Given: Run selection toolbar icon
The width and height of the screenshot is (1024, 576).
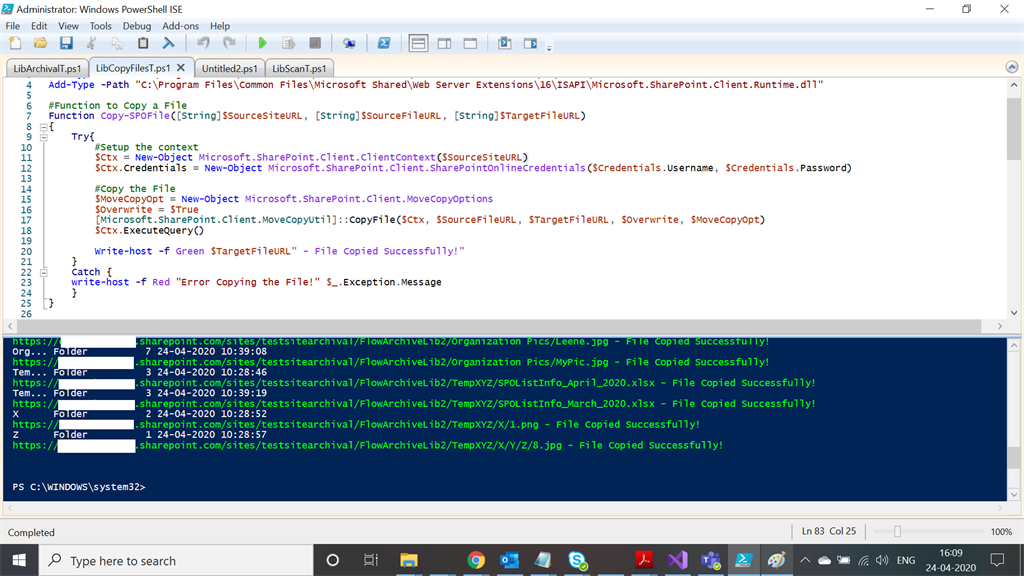Looking at the screenshot, I should (x=289, y=43).
